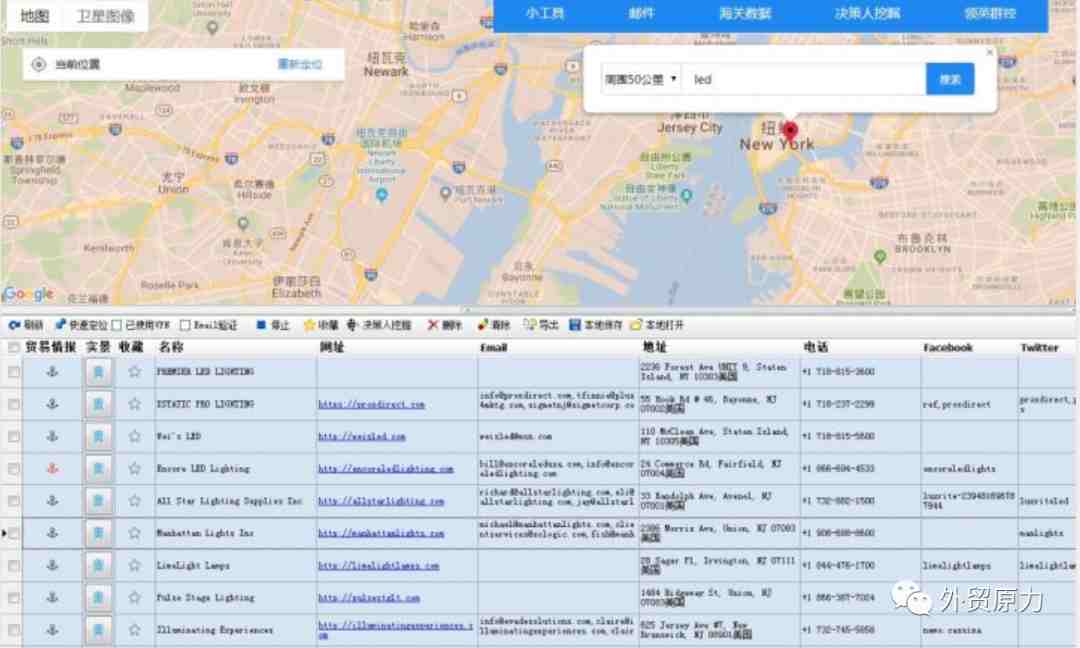Open street view for All Star Lighting Supplies
1080x648 pixels.
point(98,501)
